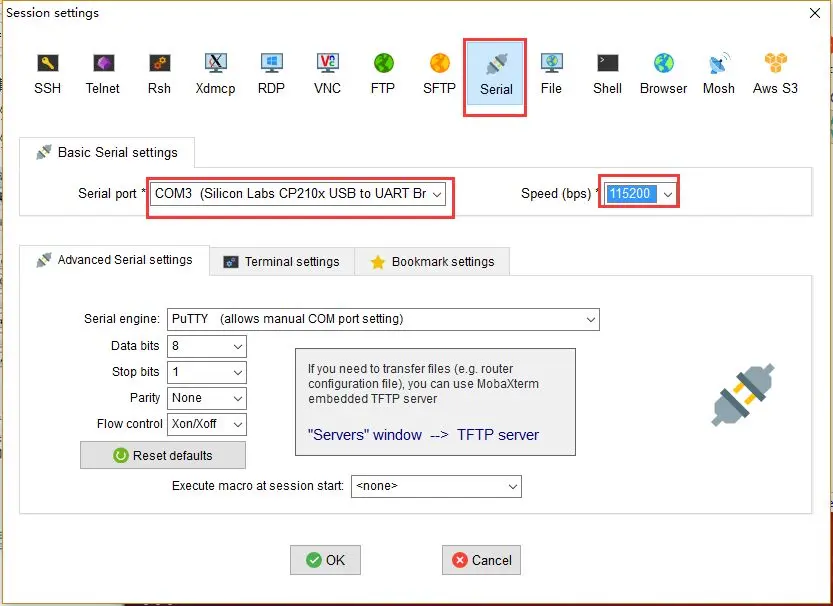The image size is (833, 606).
Task: Choose the Browser session icon
Action: pos(664,74)
